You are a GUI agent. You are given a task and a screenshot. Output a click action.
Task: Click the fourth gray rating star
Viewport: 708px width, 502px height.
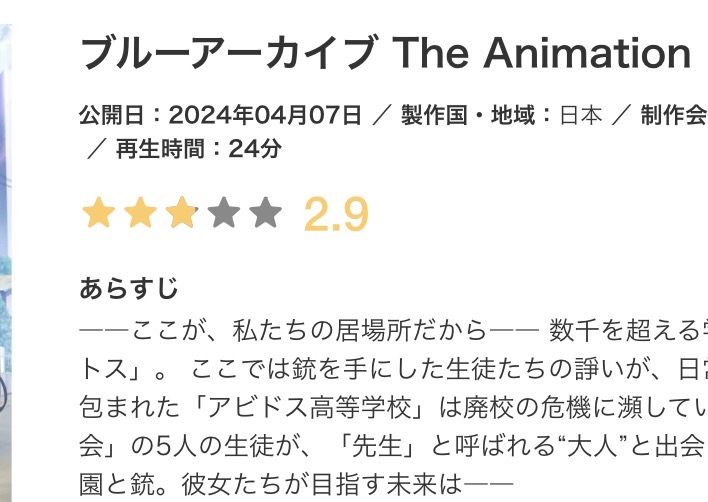point(224,213)
